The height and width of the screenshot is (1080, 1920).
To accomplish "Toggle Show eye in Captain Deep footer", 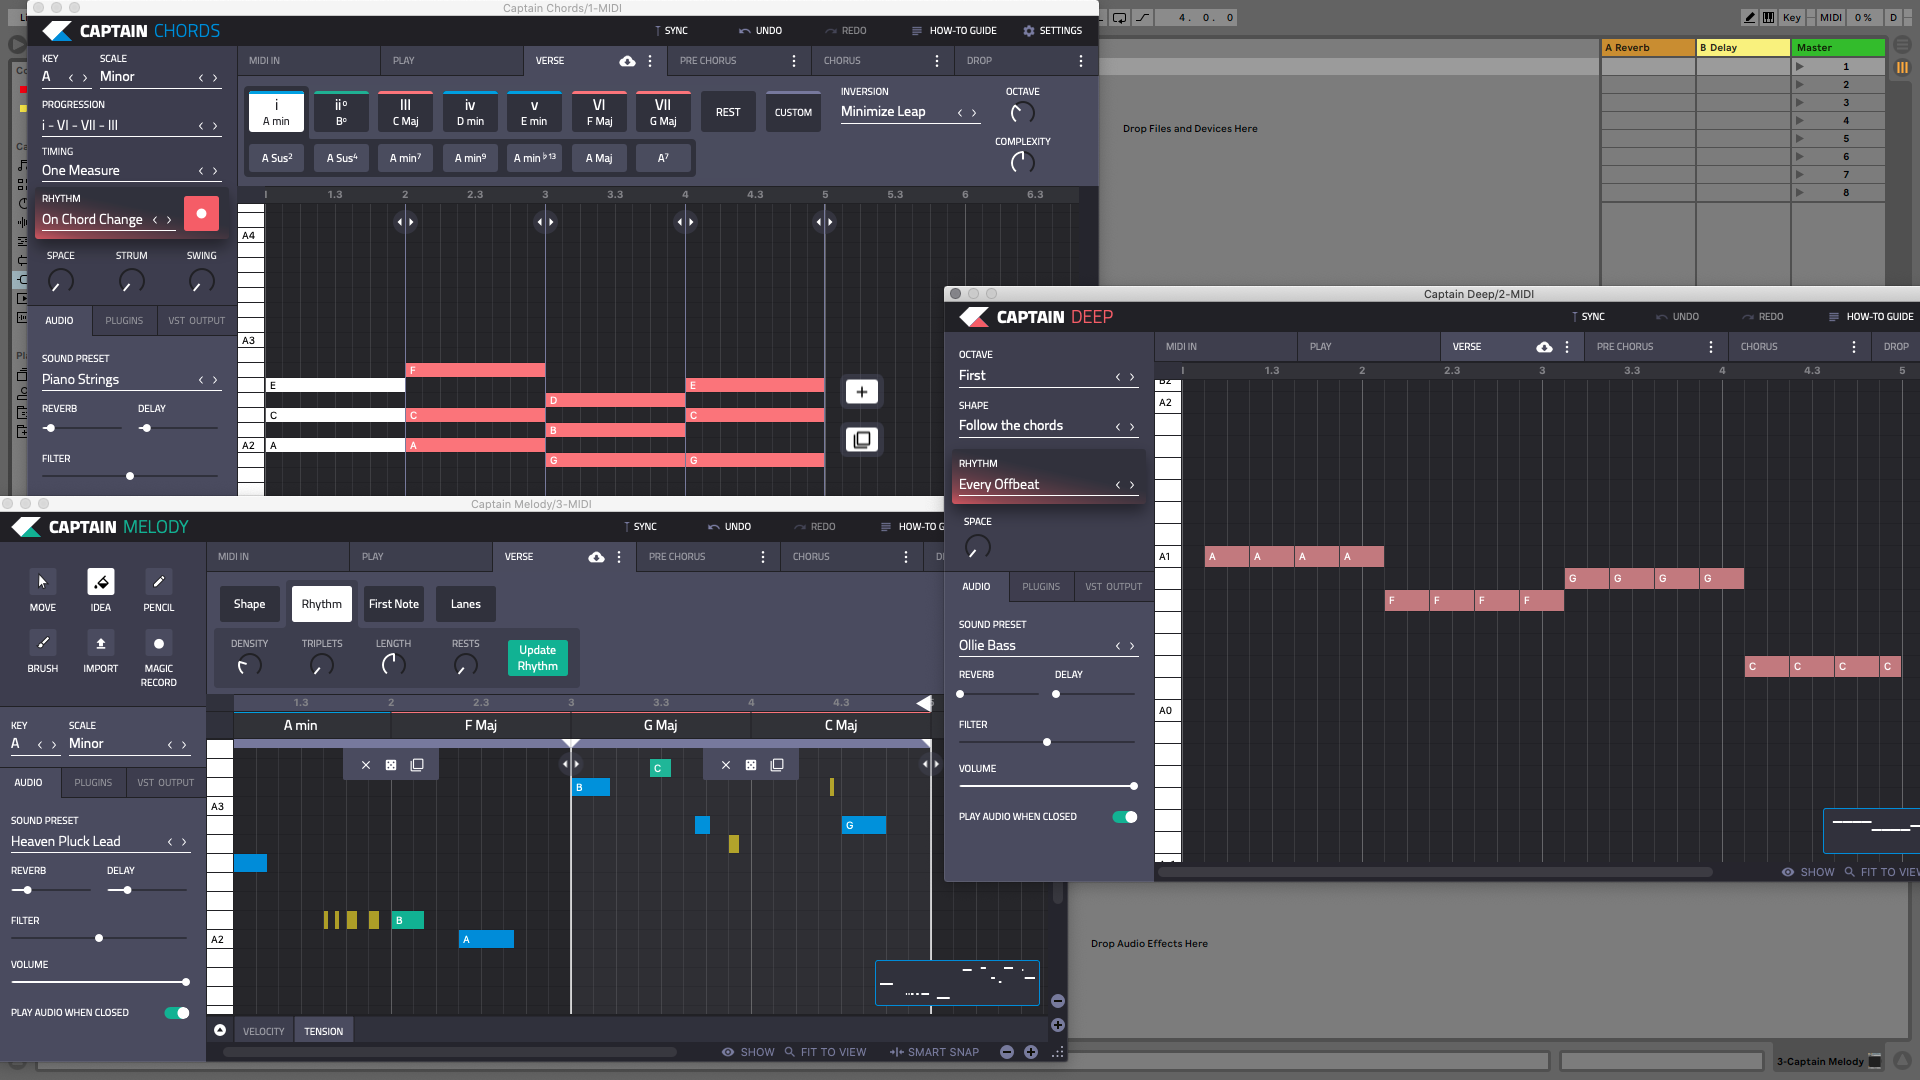I will coord(1808,872).
